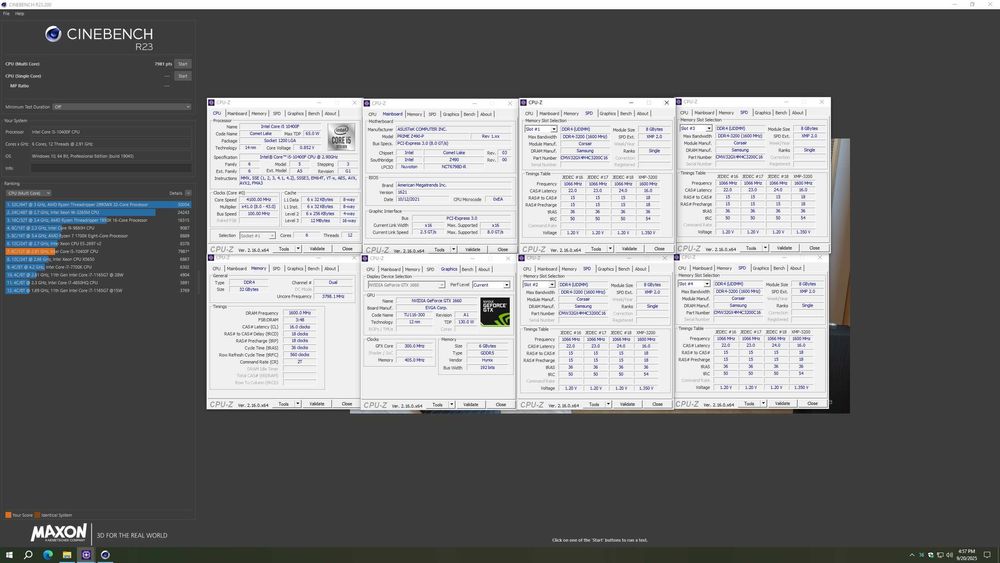The image size is (1000, 563).
Task: Open File Explorer from the taskbar
Action: 67,555
